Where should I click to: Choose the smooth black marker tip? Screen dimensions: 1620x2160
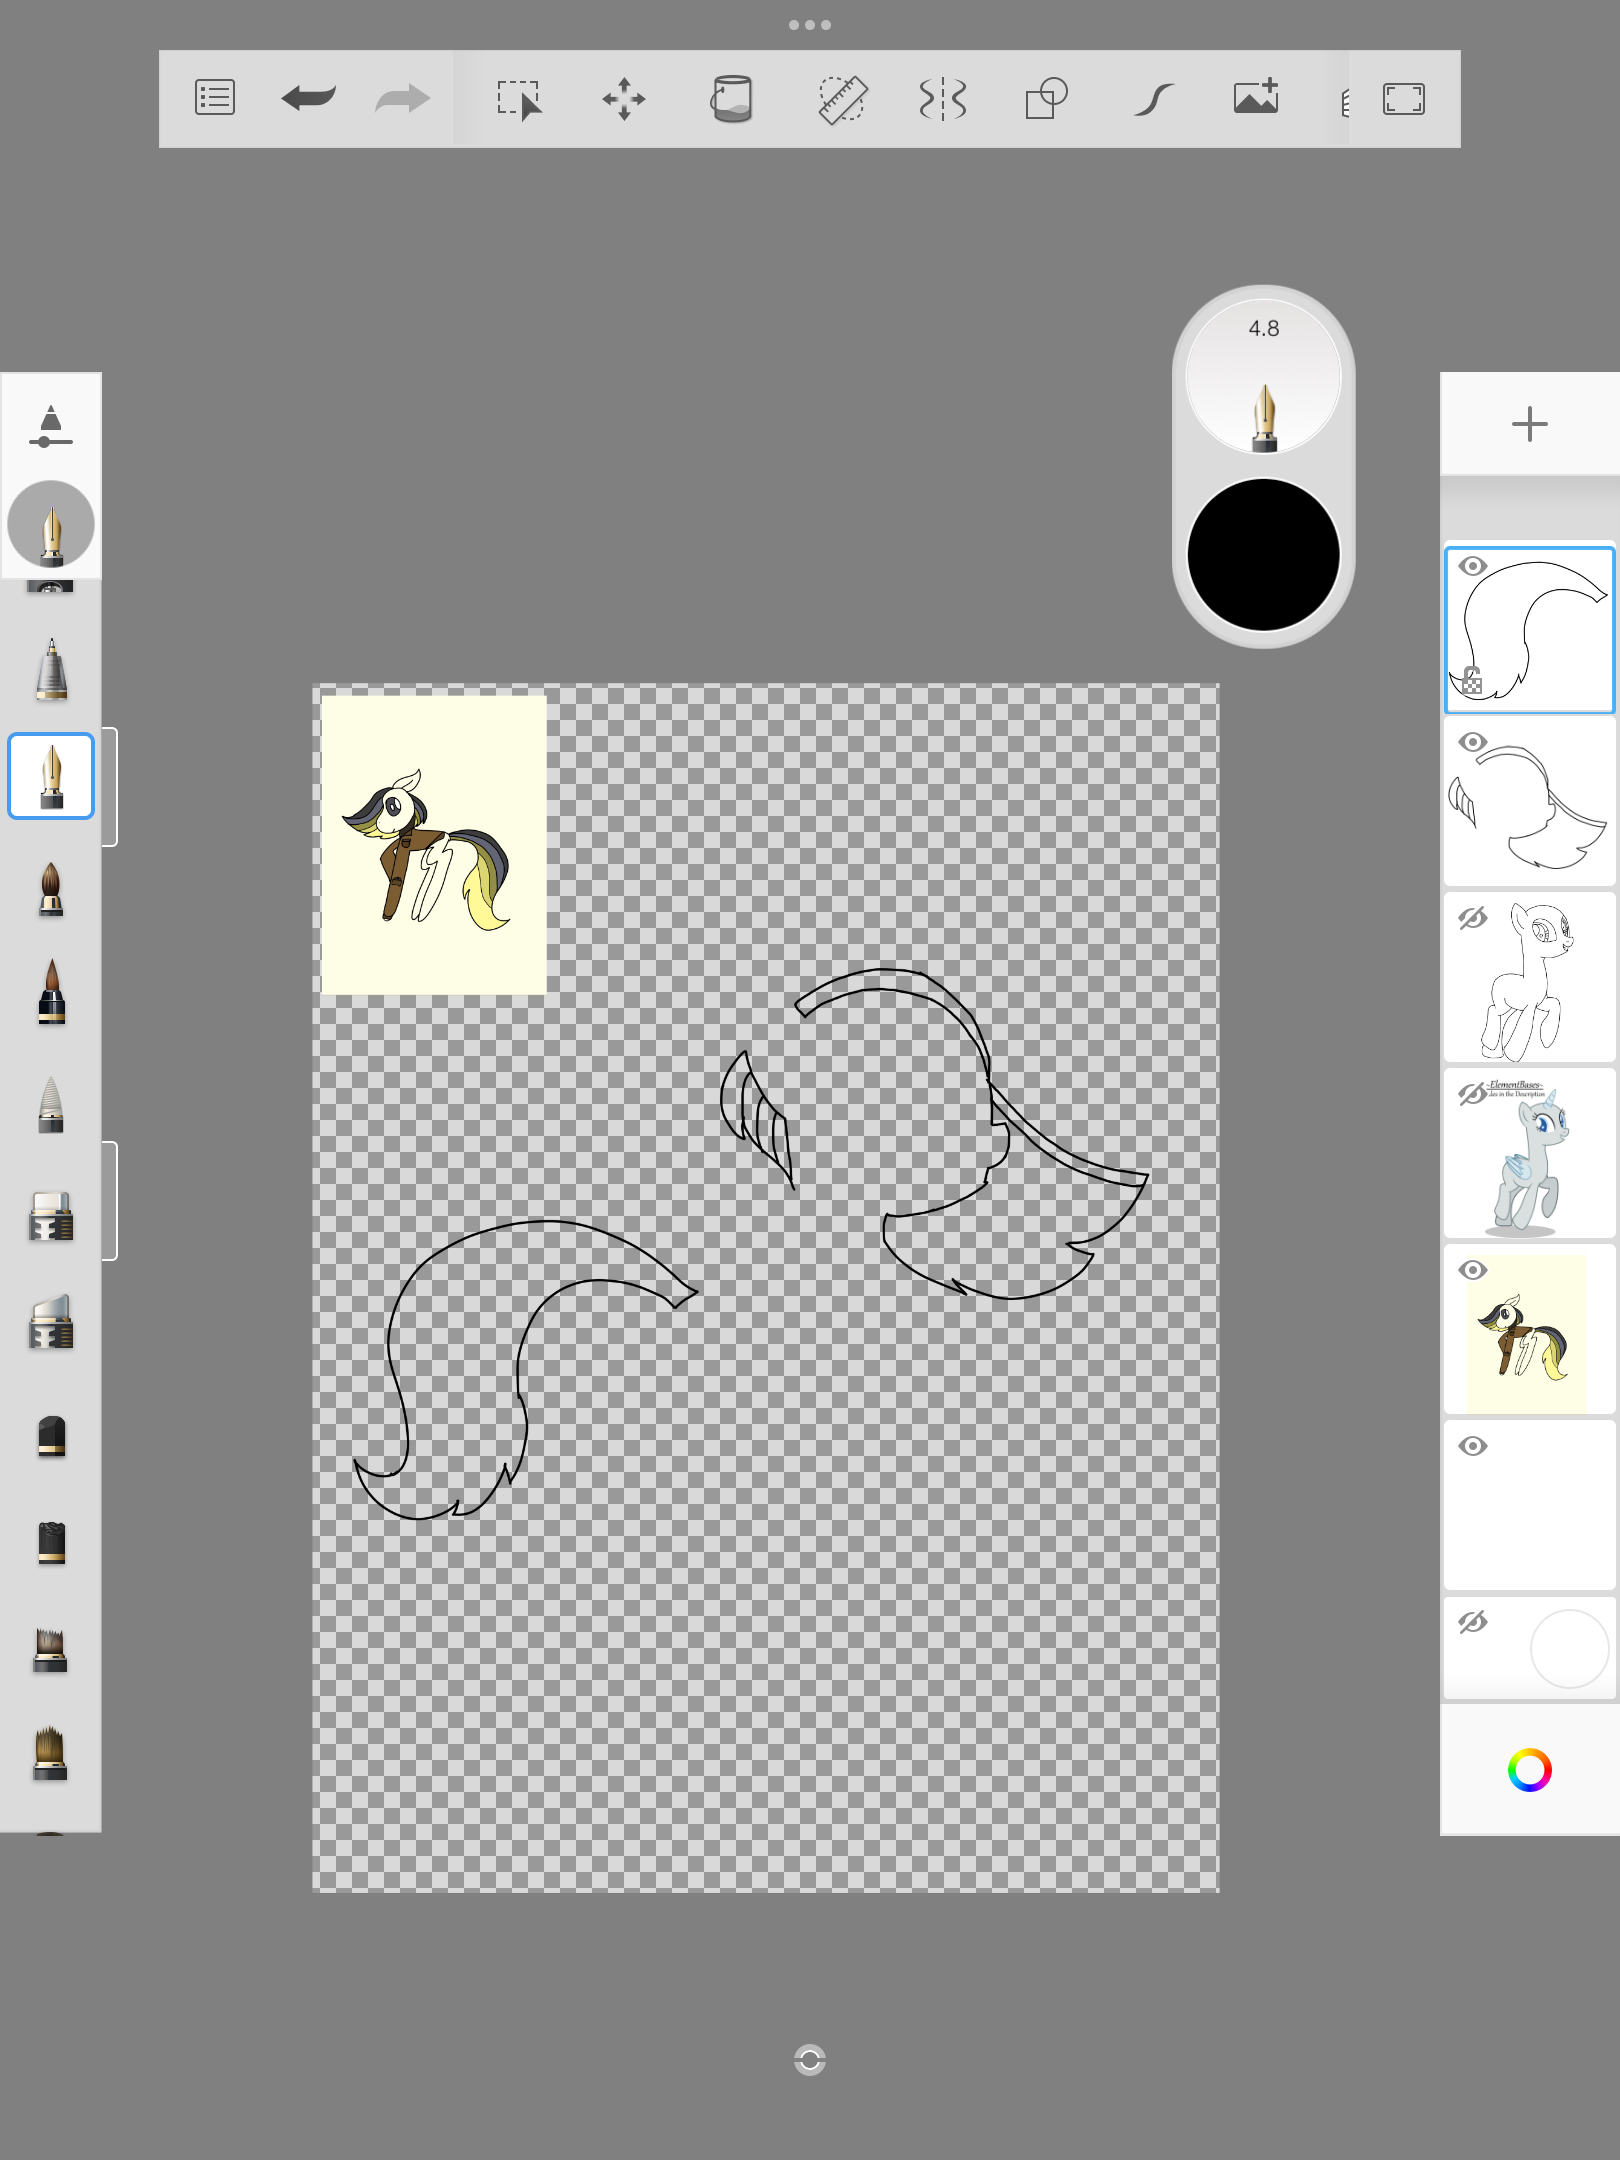pyautogui.click(x=51, y=1437)
